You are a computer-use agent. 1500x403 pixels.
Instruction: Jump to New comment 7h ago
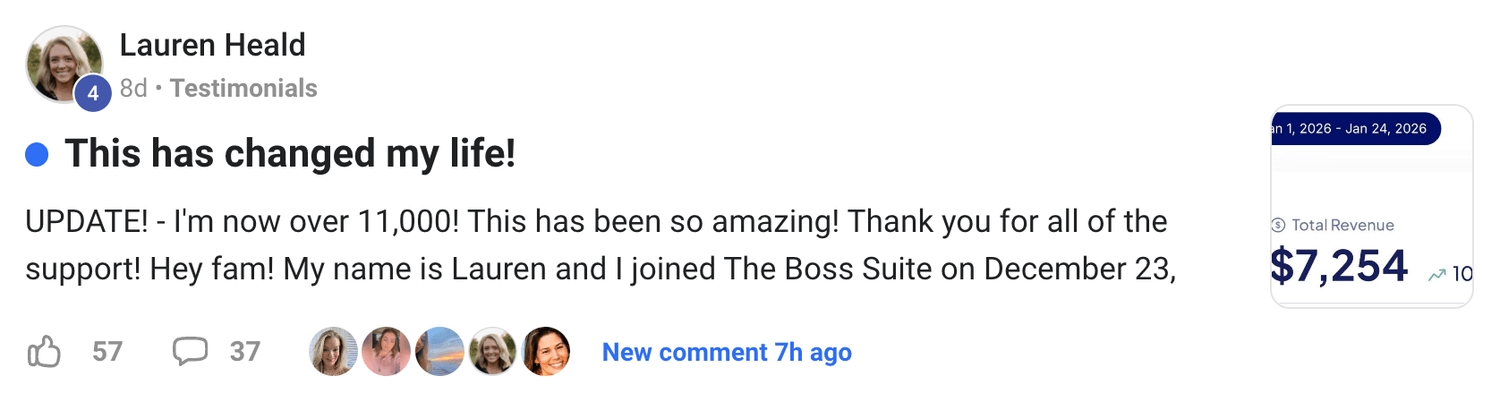[x=726, y=352]
